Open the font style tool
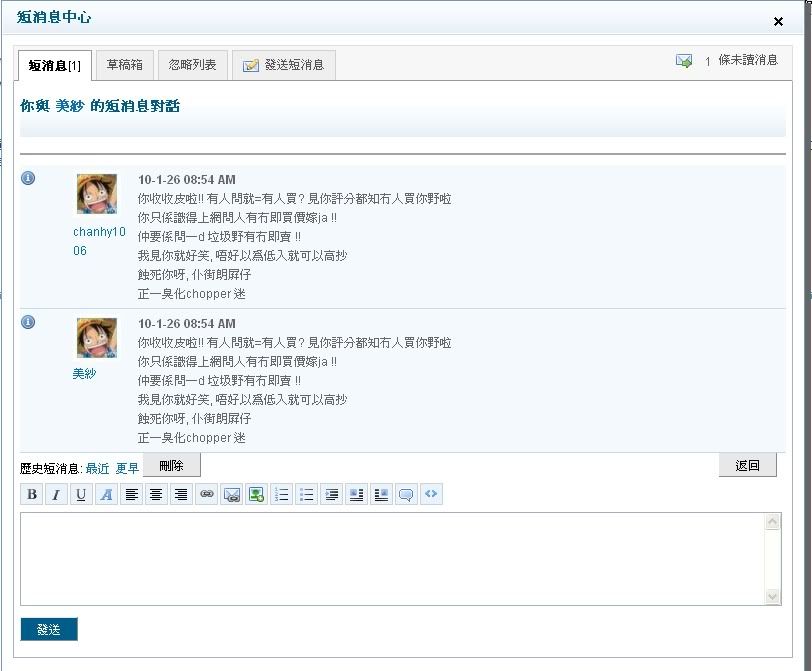This screenshot has height=671, width=812. coord(106,494)
